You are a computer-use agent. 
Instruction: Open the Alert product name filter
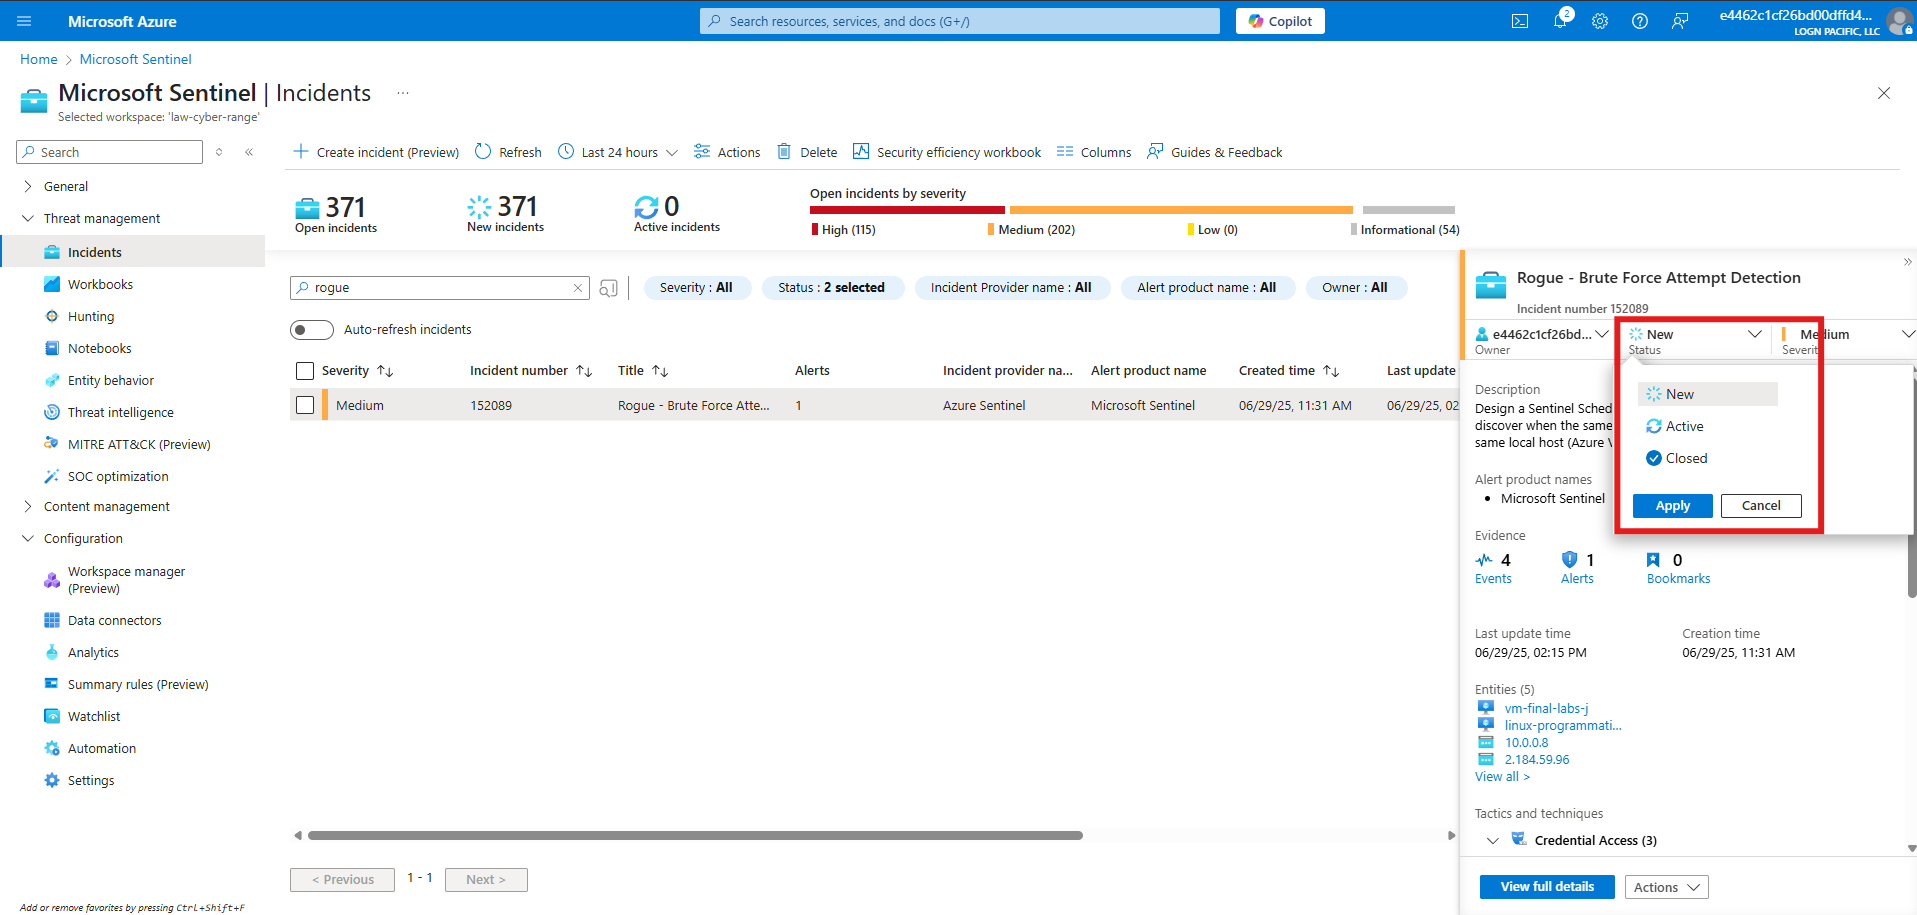point(1206,288)
